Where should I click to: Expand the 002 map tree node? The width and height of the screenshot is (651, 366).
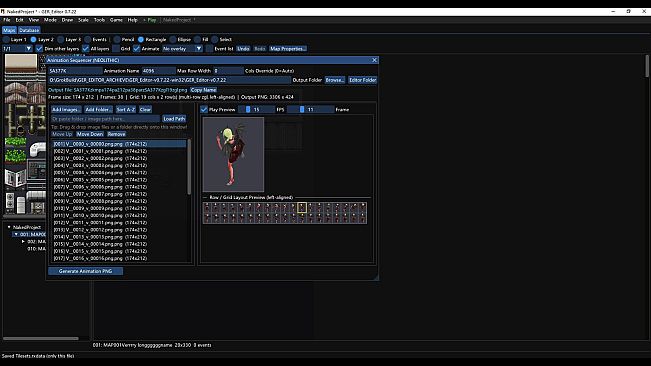pyautogui.click(x=23, y=241)
